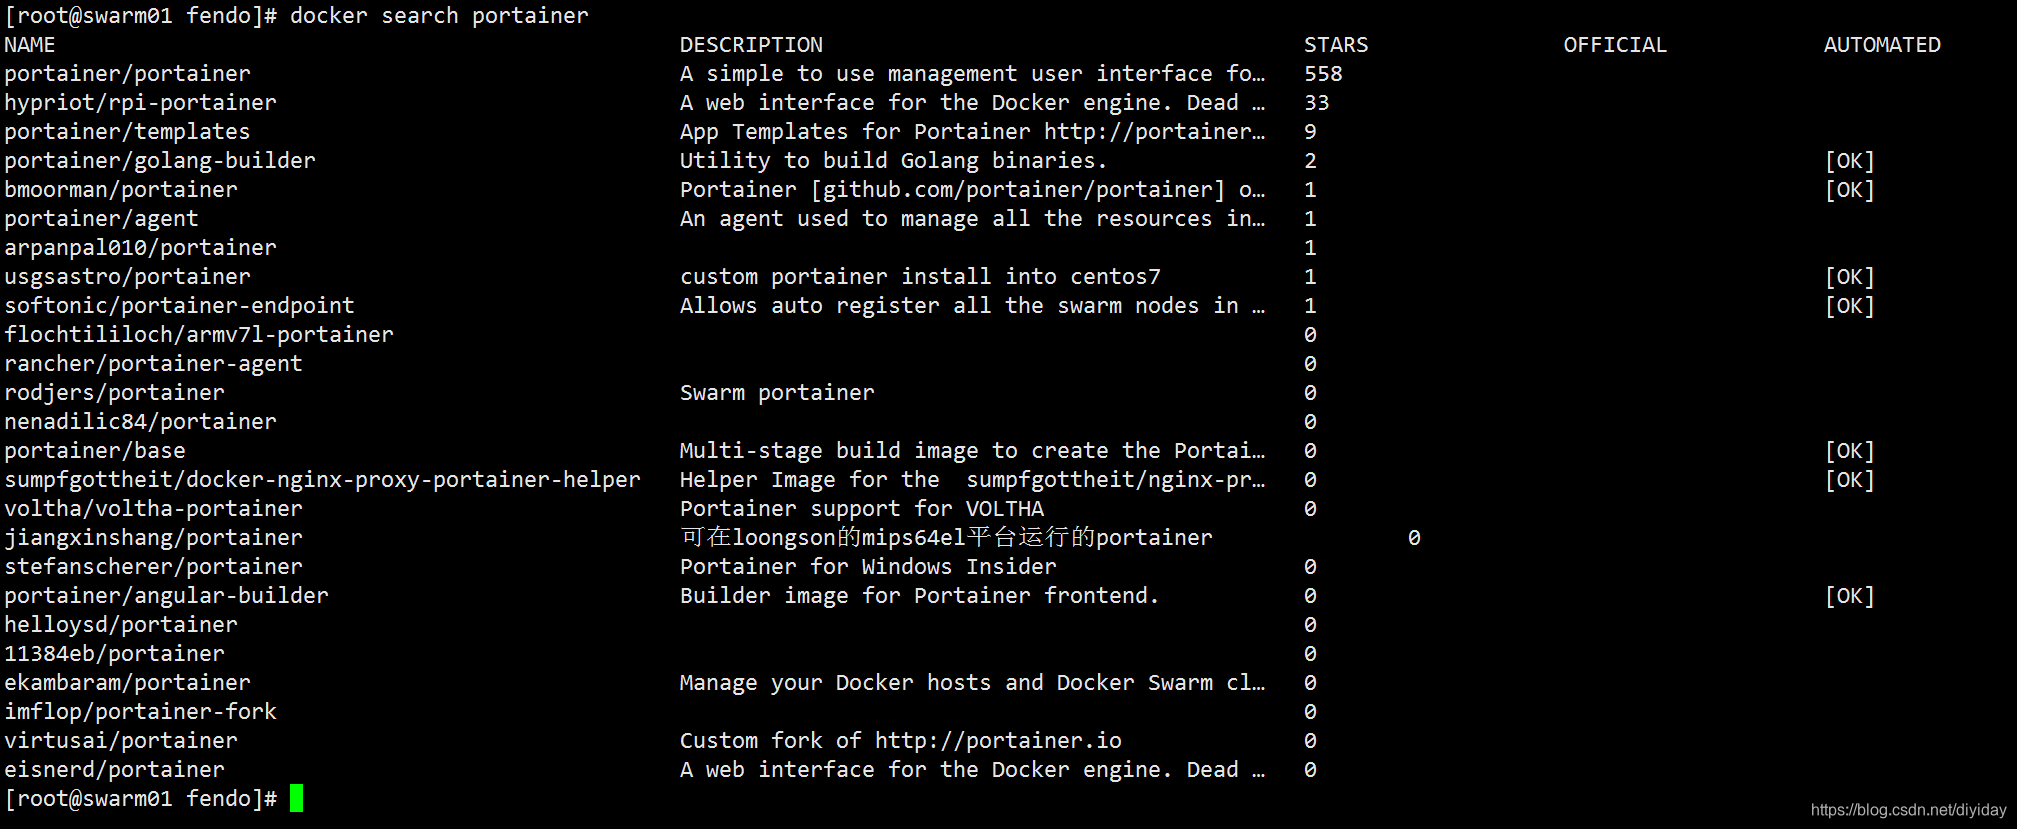
Task: Select image name rodjers/portainer
Action: [x=114, y=393]
